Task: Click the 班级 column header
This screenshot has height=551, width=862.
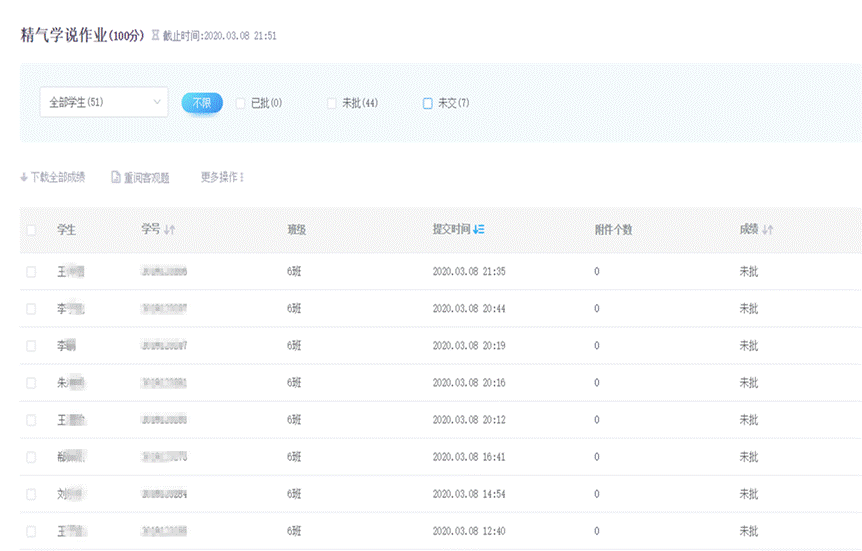Action: (296, 230)
